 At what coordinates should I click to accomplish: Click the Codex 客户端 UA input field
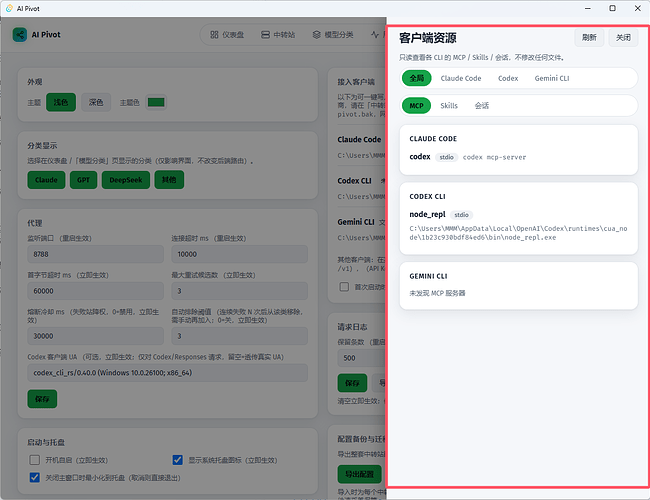click(167, 373)
